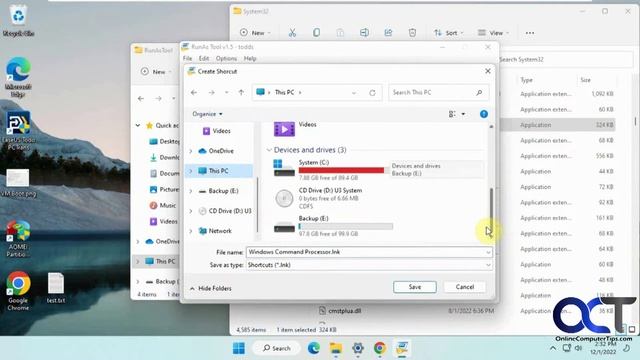Open AOMEI Partition desktop icon
This screenshot has width=640, height=360.
[18, 239]
